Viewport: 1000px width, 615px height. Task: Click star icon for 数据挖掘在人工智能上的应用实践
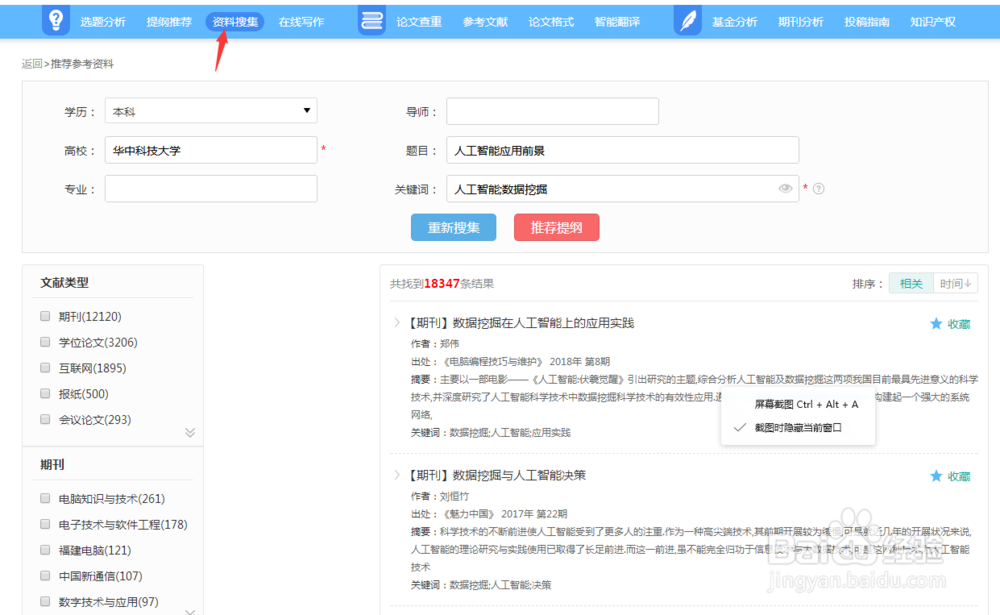tap(936, 323)
